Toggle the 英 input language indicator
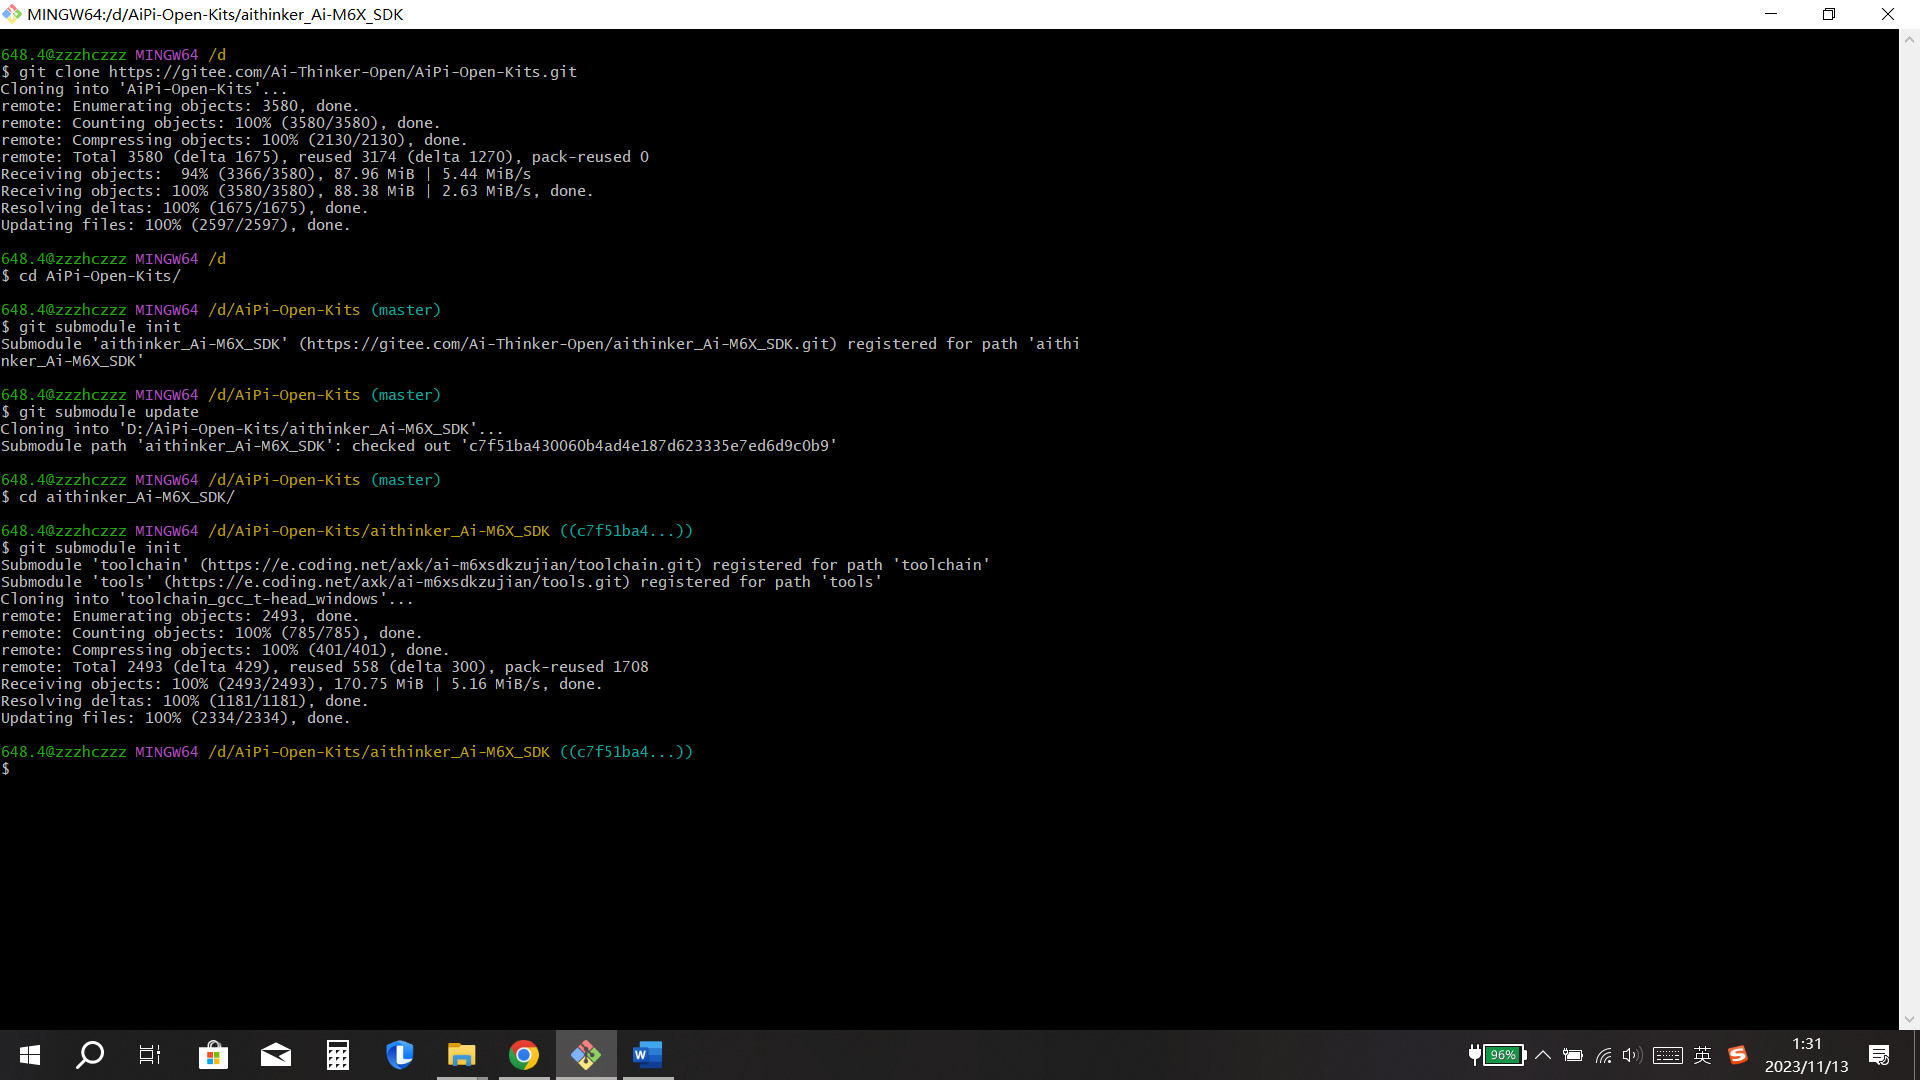This screenshot has width=1920, height=1080. tap(1703, 1055)
